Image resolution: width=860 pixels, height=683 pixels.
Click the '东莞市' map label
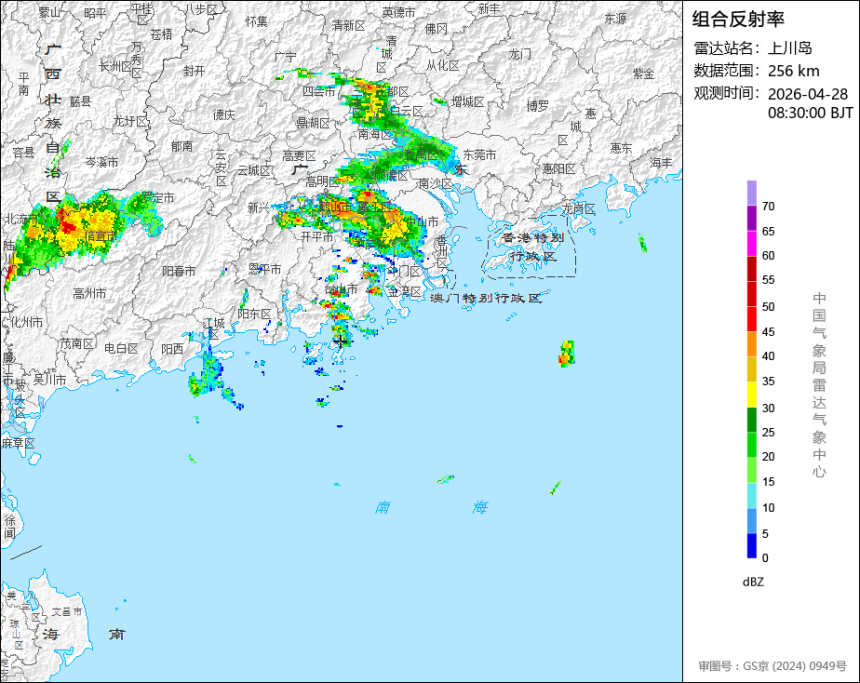[x=480, y=155]
